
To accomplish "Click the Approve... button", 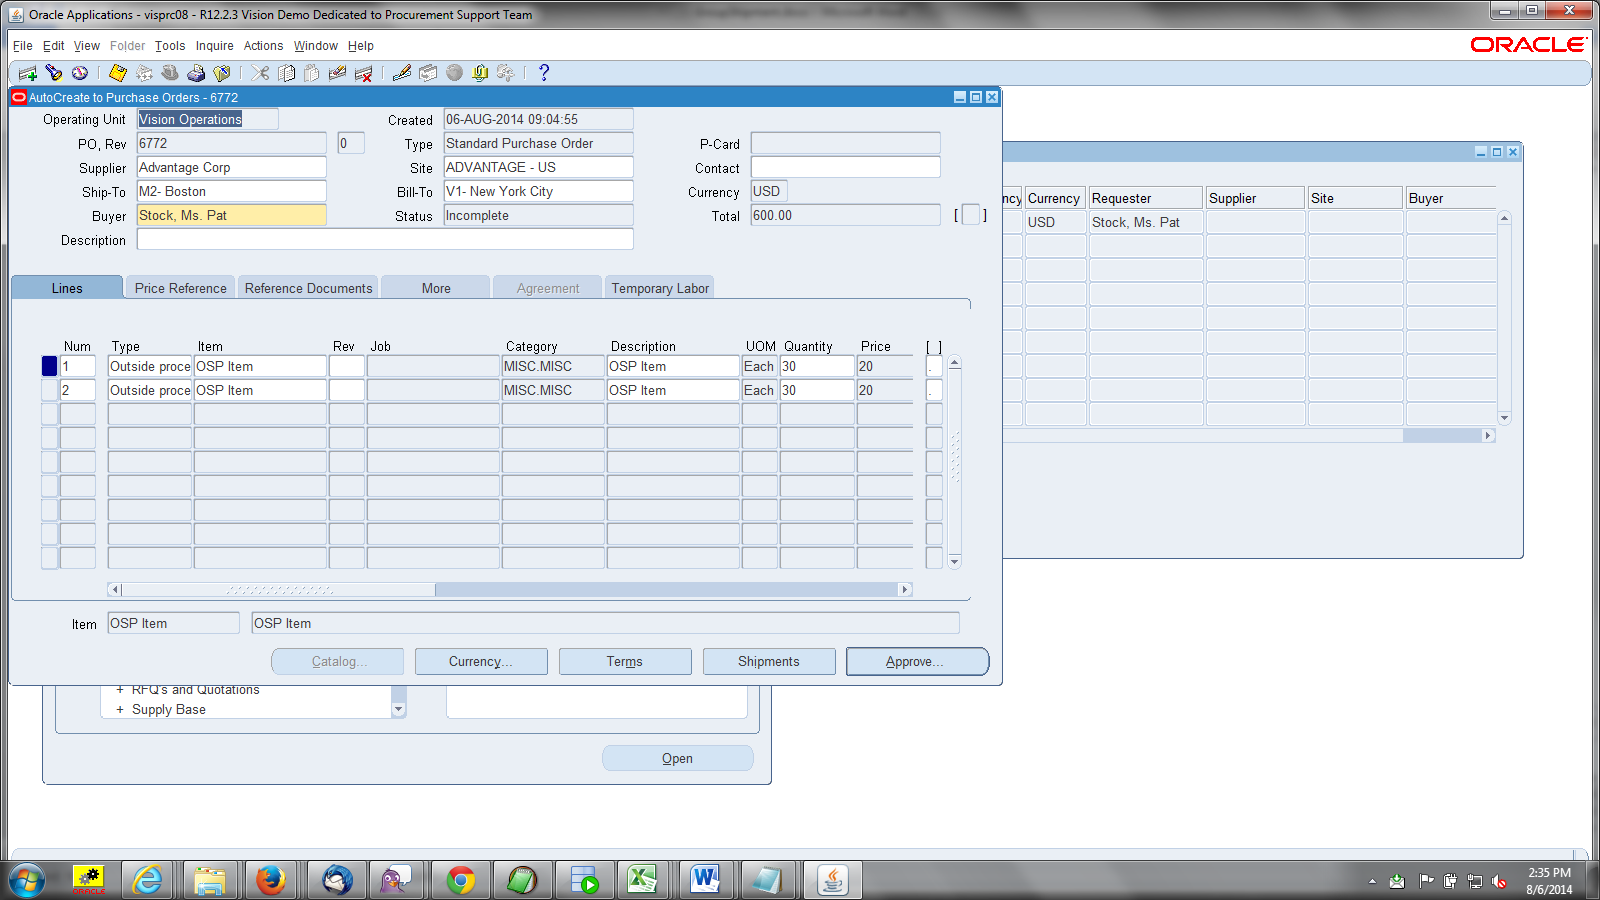I will pos(917,661).
